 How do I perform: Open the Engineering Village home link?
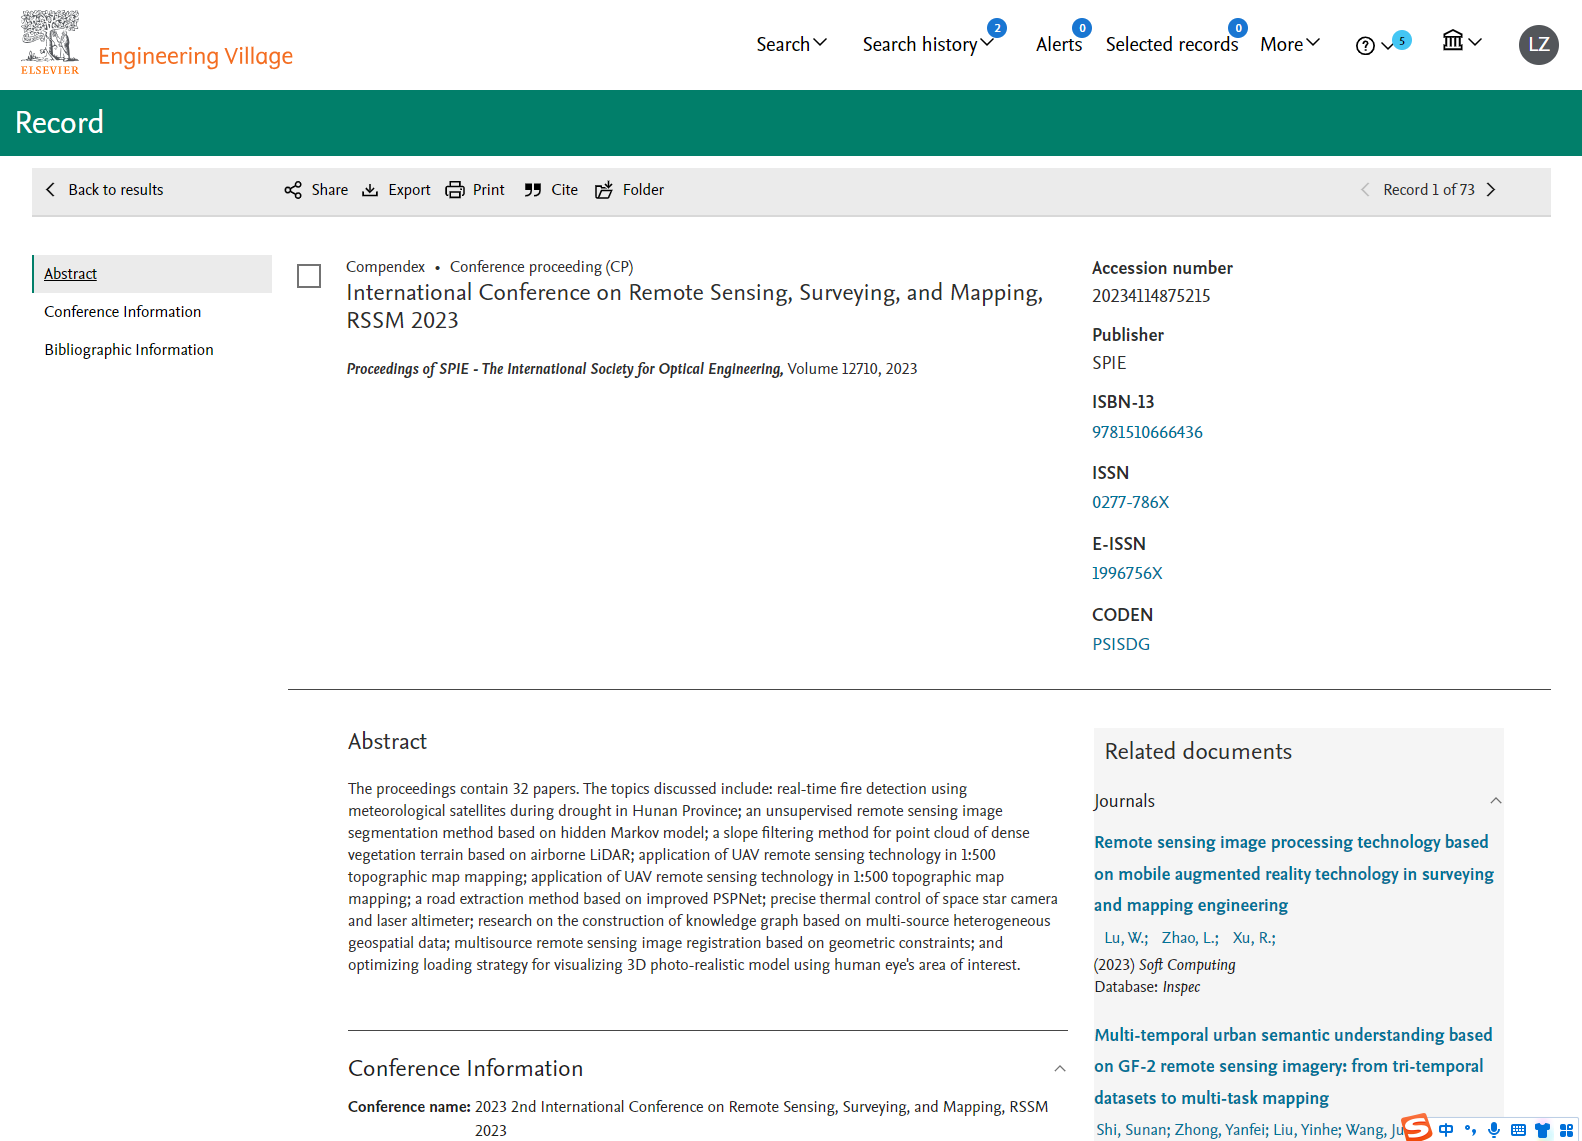click(x=195, y=56)
